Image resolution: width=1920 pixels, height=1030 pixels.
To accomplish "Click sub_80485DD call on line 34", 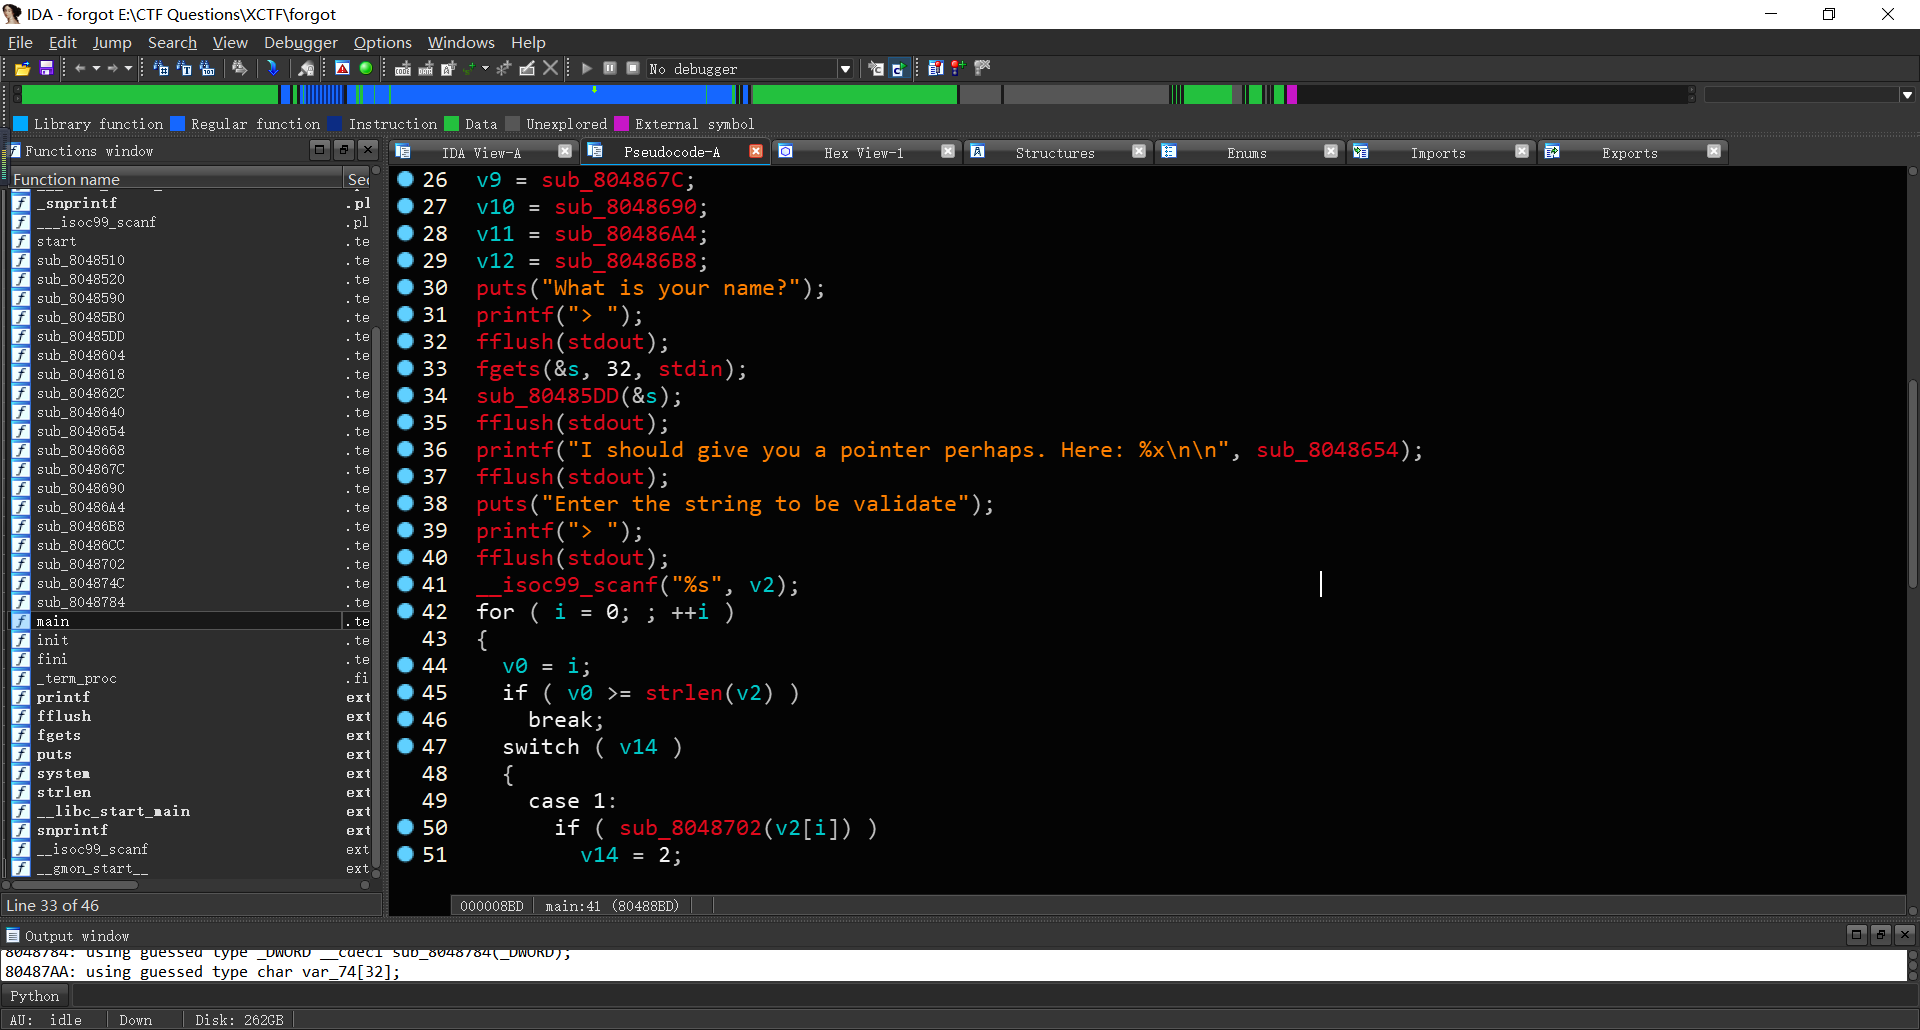I will pyautogui.click(x=548, y=396).
